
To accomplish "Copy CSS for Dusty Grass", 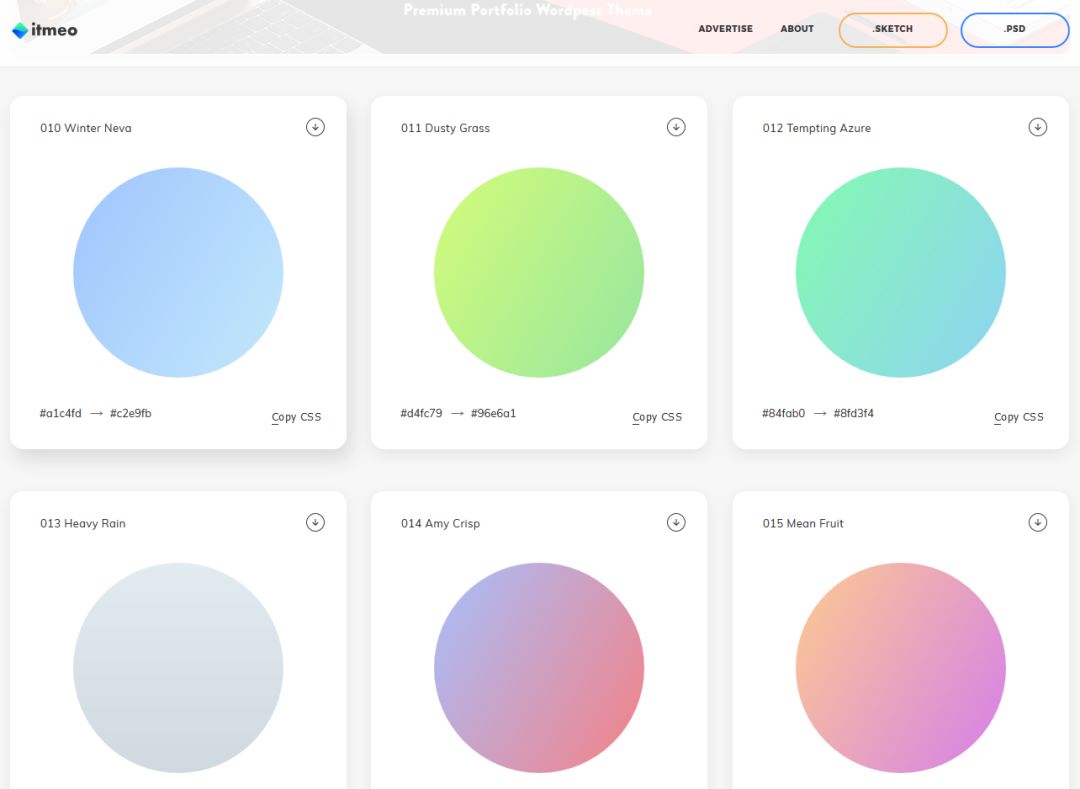I will point(657,417).
